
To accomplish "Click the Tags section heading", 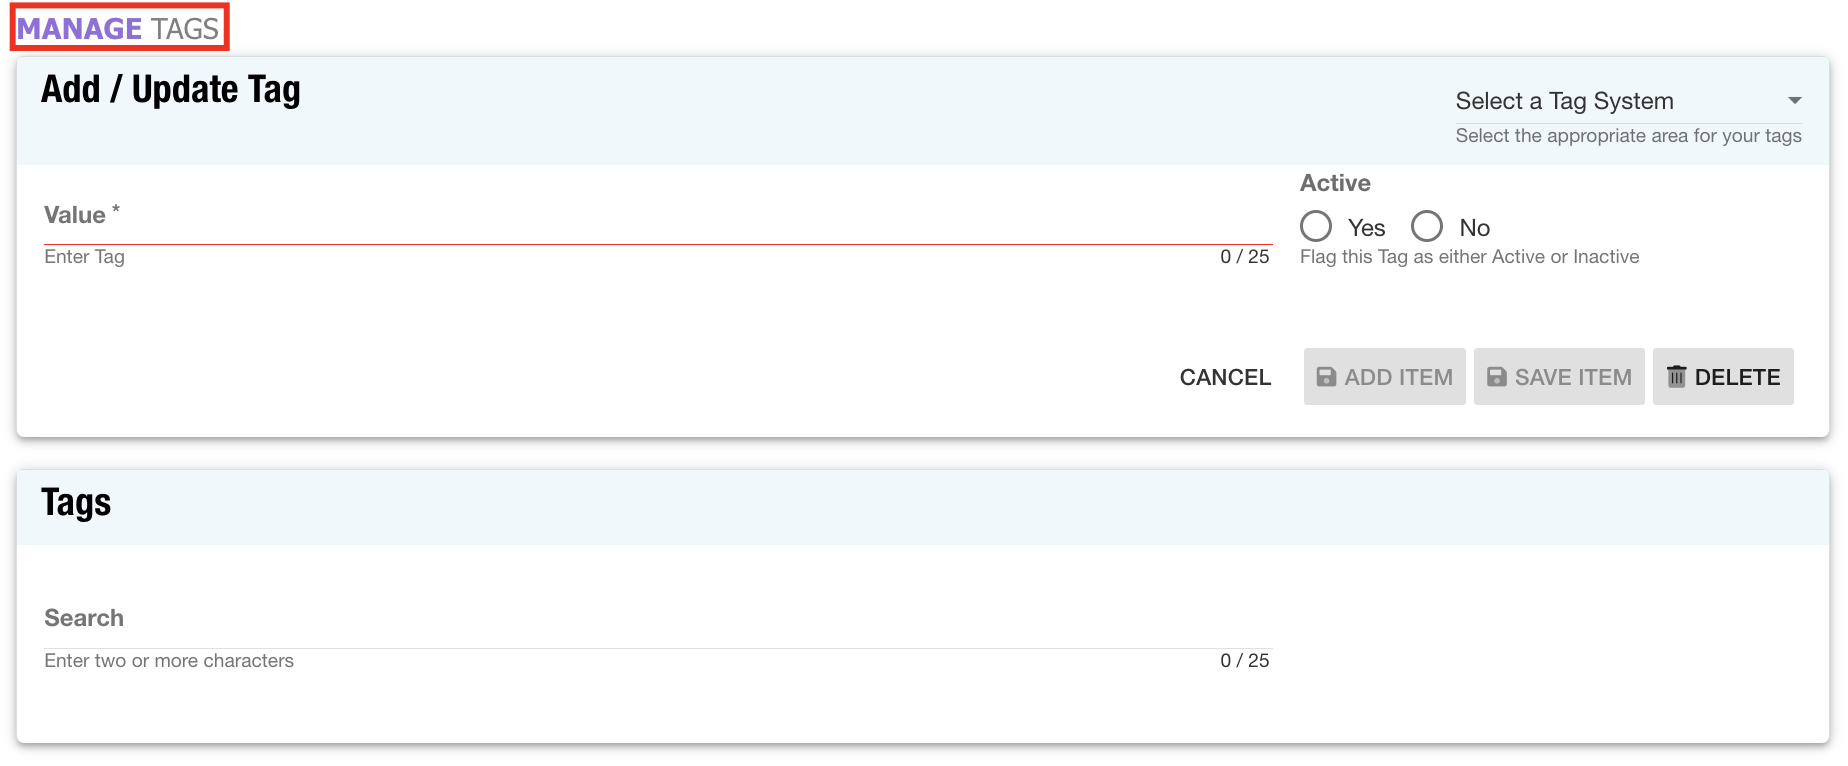I will point(76,503).
